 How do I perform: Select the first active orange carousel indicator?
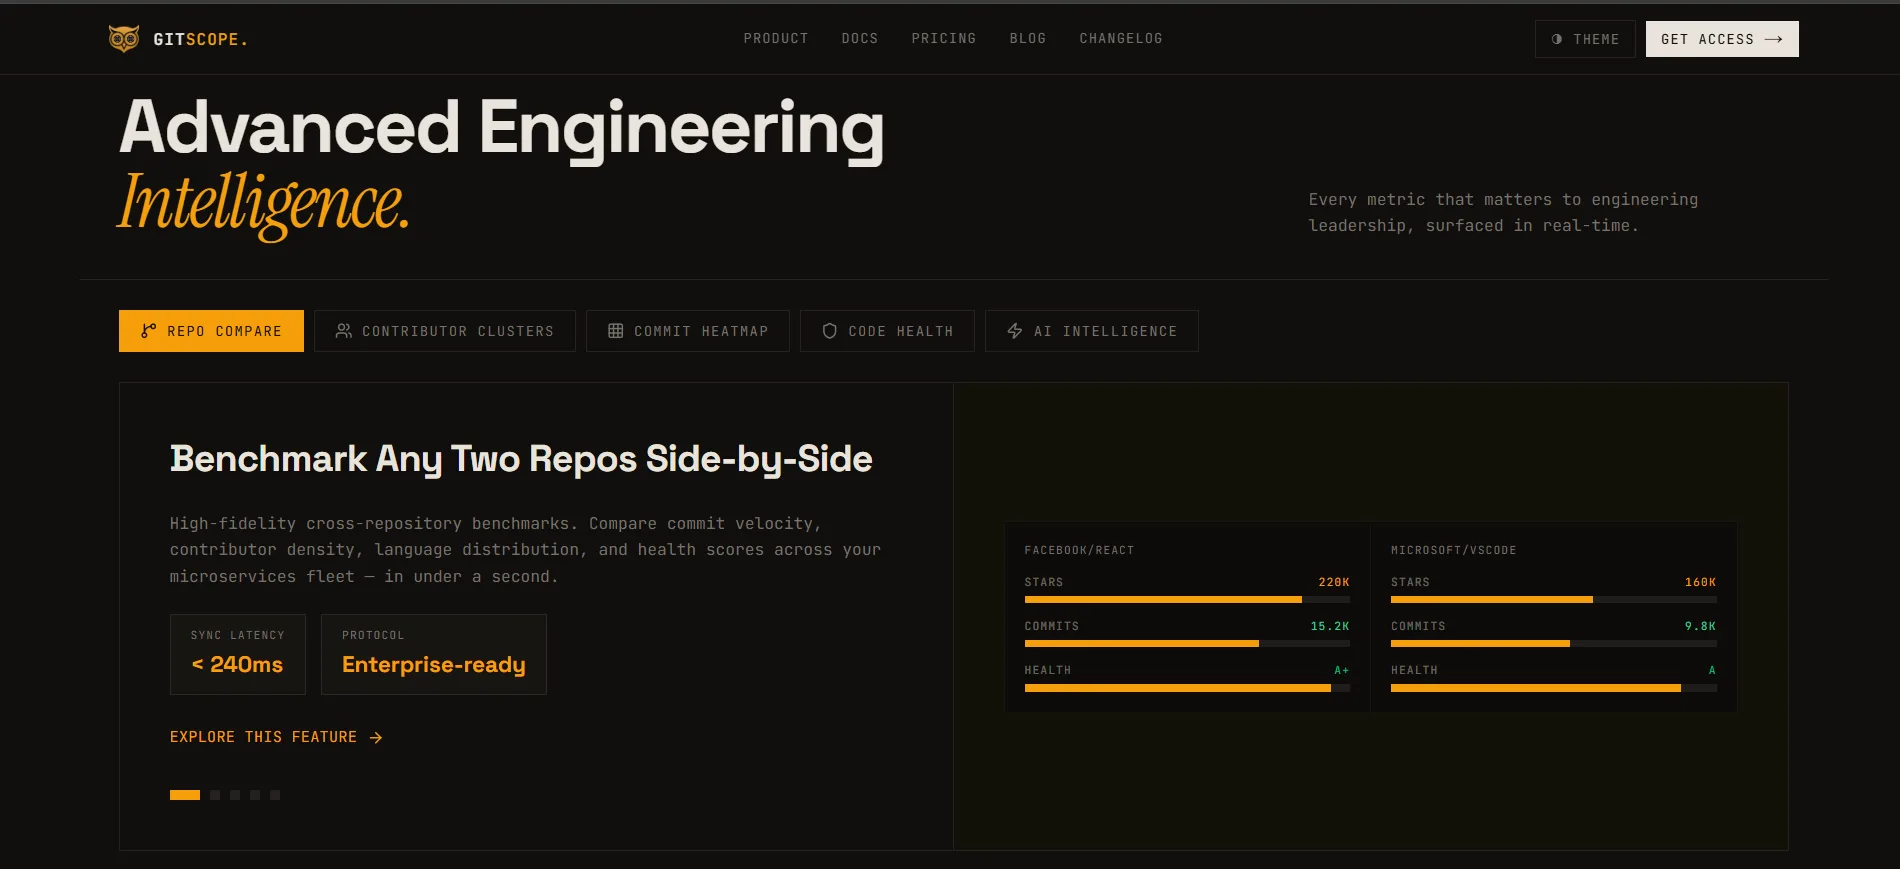(x=185, y=795)
